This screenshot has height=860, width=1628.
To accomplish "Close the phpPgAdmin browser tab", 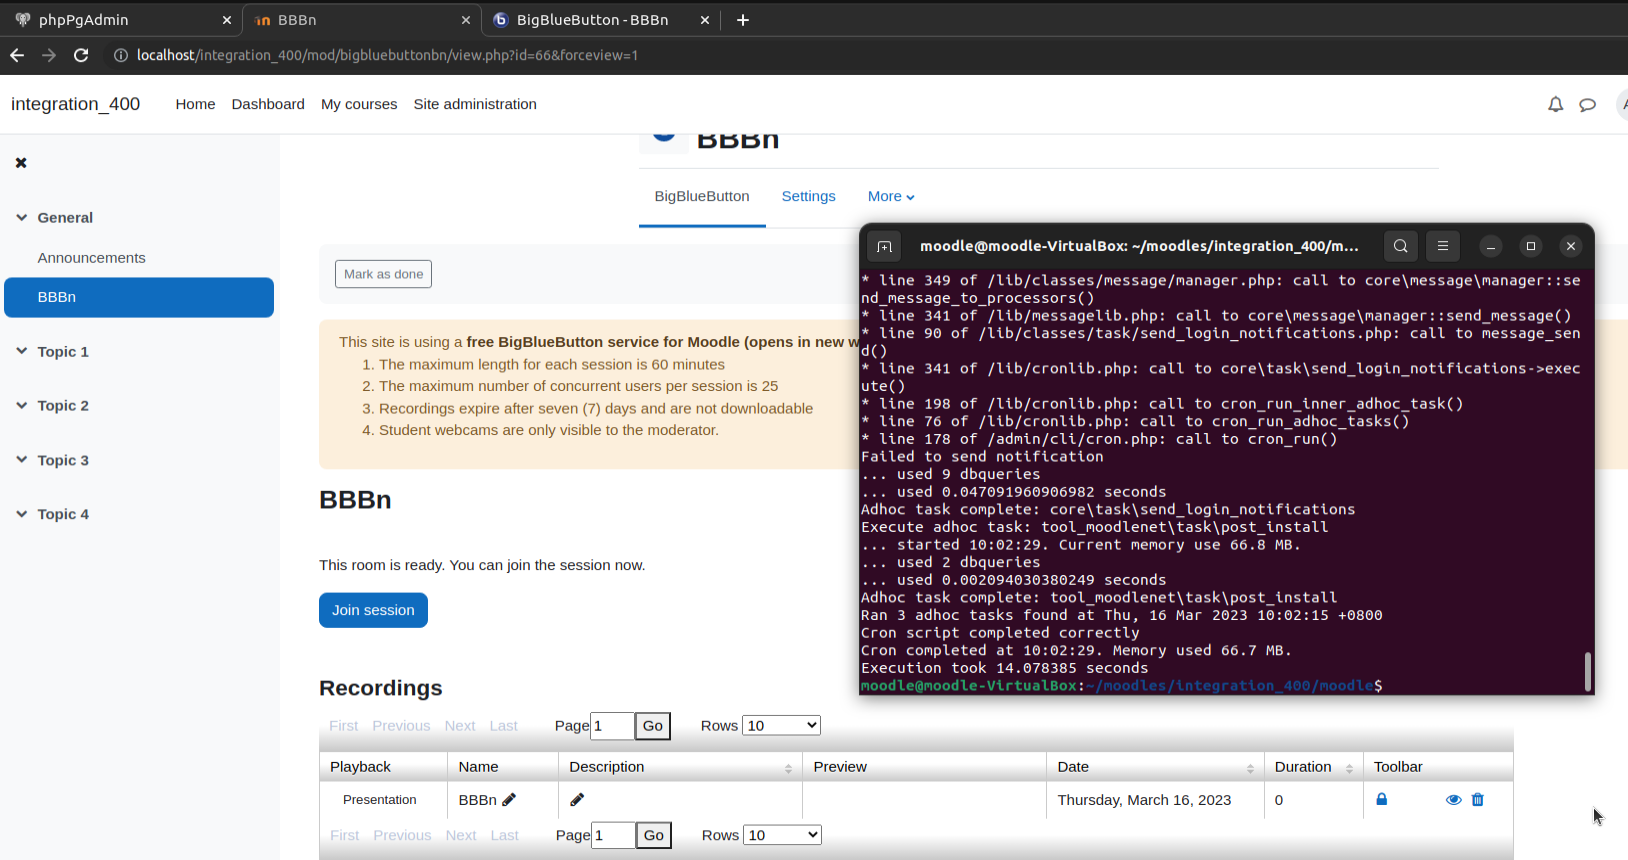I will click(227, 20).
